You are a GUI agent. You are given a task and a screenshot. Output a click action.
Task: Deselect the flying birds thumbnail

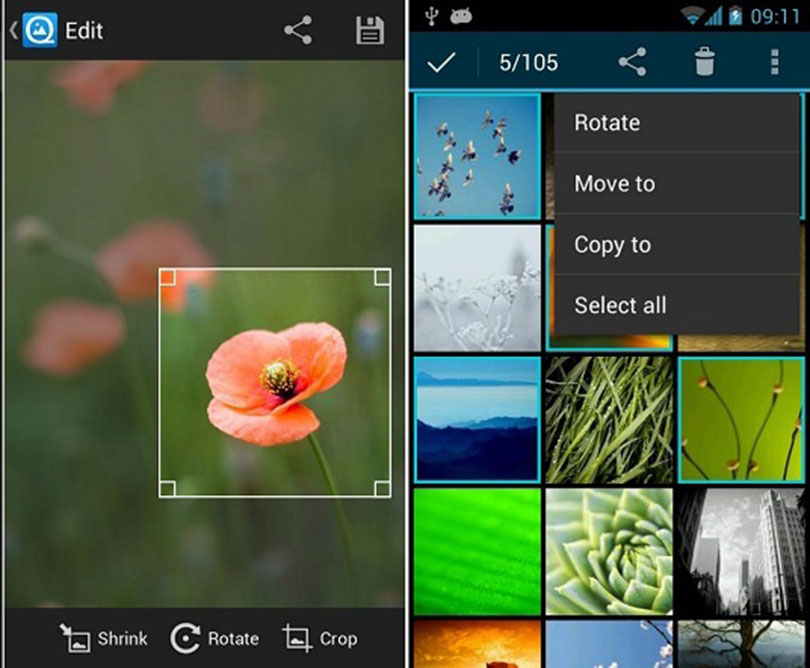pyautogui.click(x=477, y=157)
